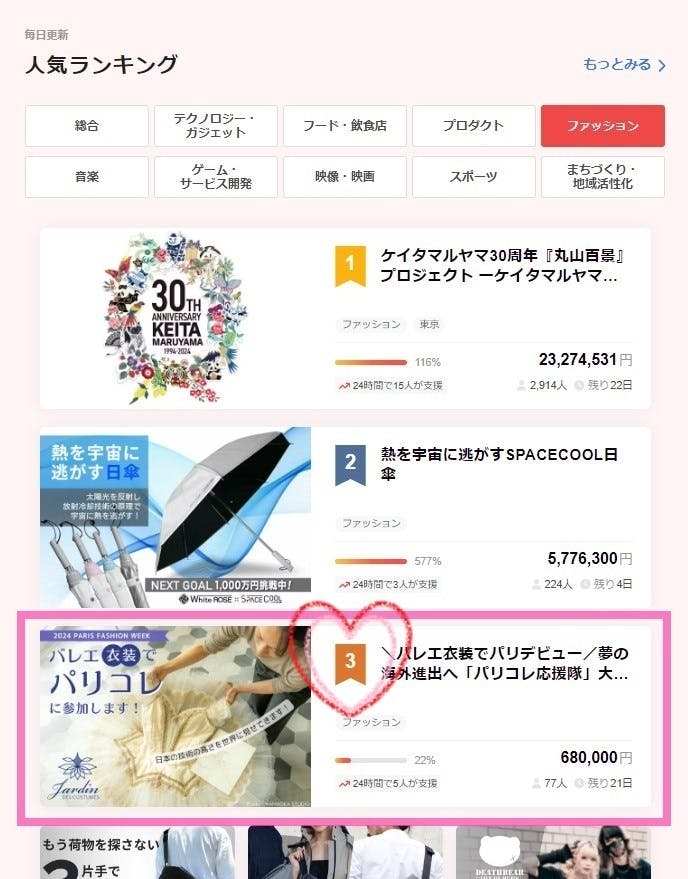
Task: Click trending arrow icon by 24時間で15人が支援
Action: pyautogui.click(x=344, y=386)
